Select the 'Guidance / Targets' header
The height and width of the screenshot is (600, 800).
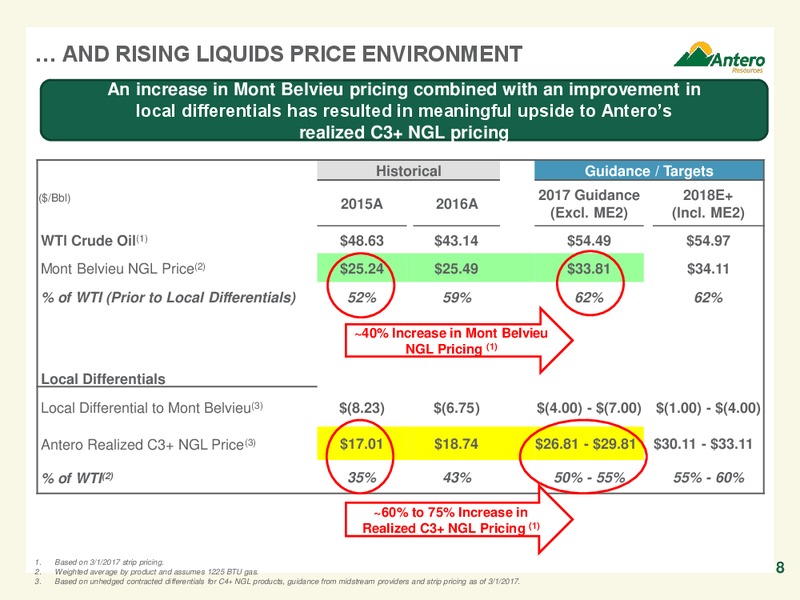[648, 171]
